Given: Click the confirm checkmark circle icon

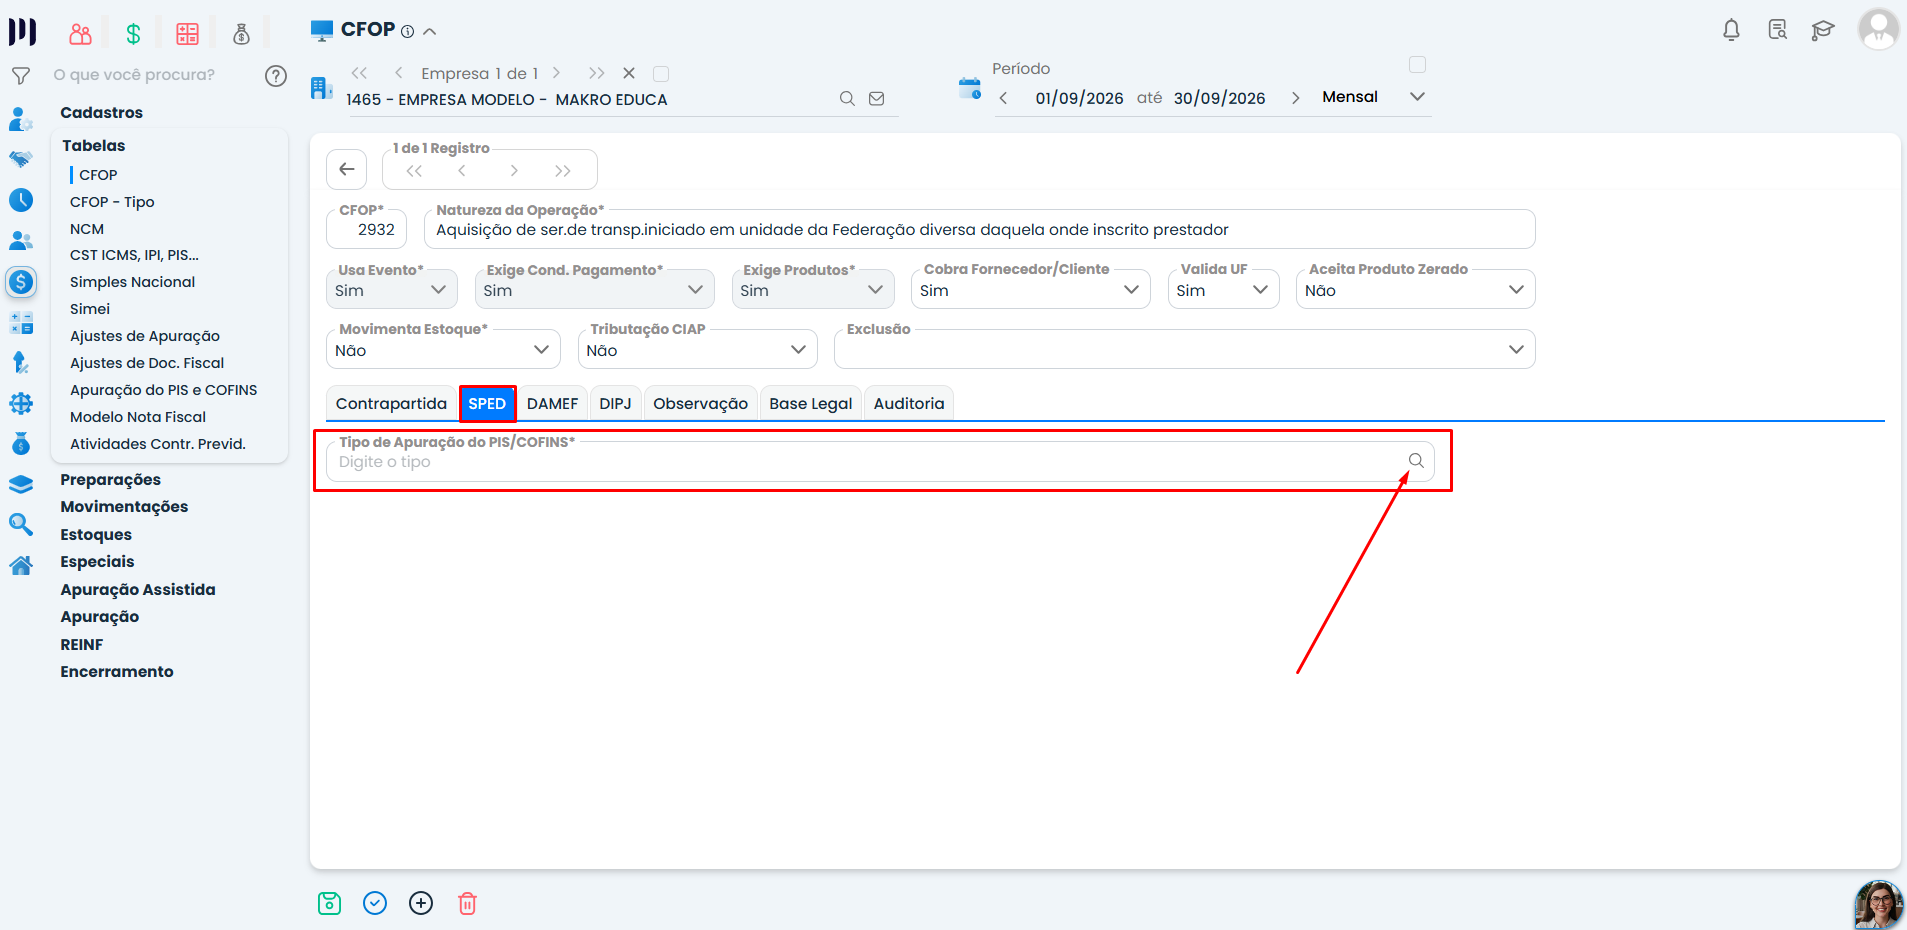Looking at the screenshot, I should pyautogui.click(x=375, y=903).
